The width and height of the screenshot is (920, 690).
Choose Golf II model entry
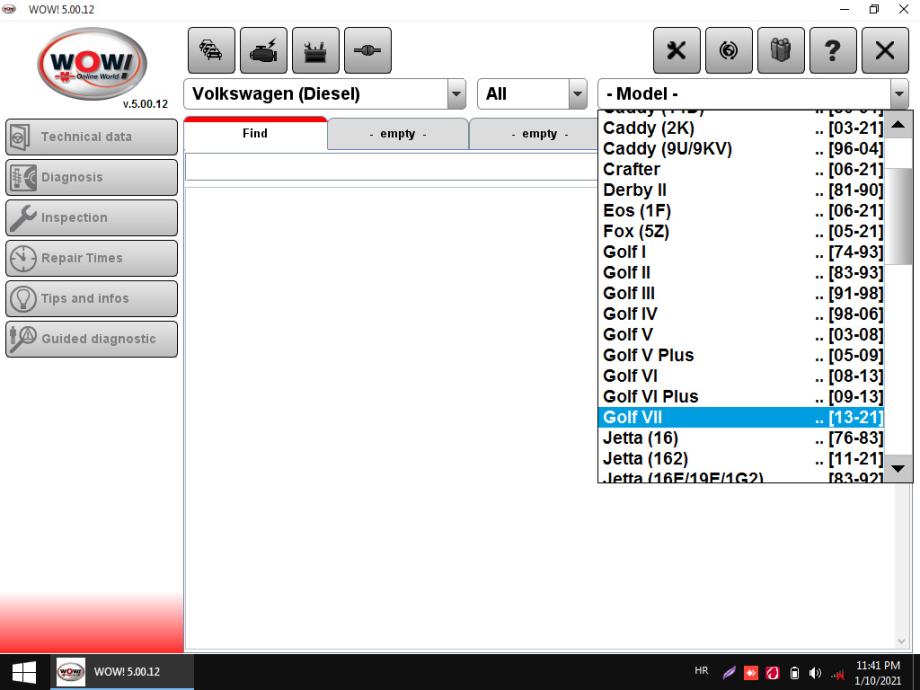(742, 272)
